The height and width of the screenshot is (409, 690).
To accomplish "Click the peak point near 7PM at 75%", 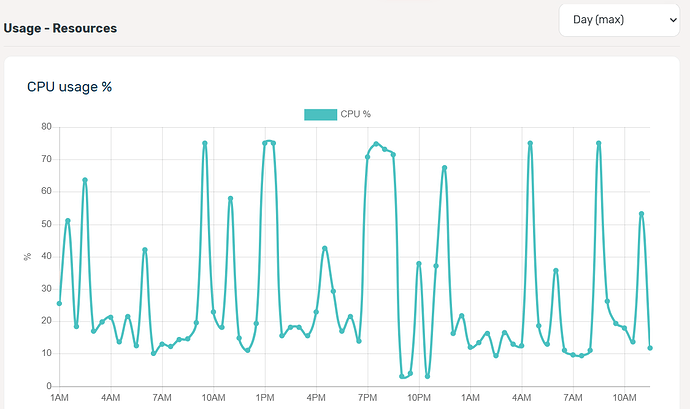I will coord(376,144).
